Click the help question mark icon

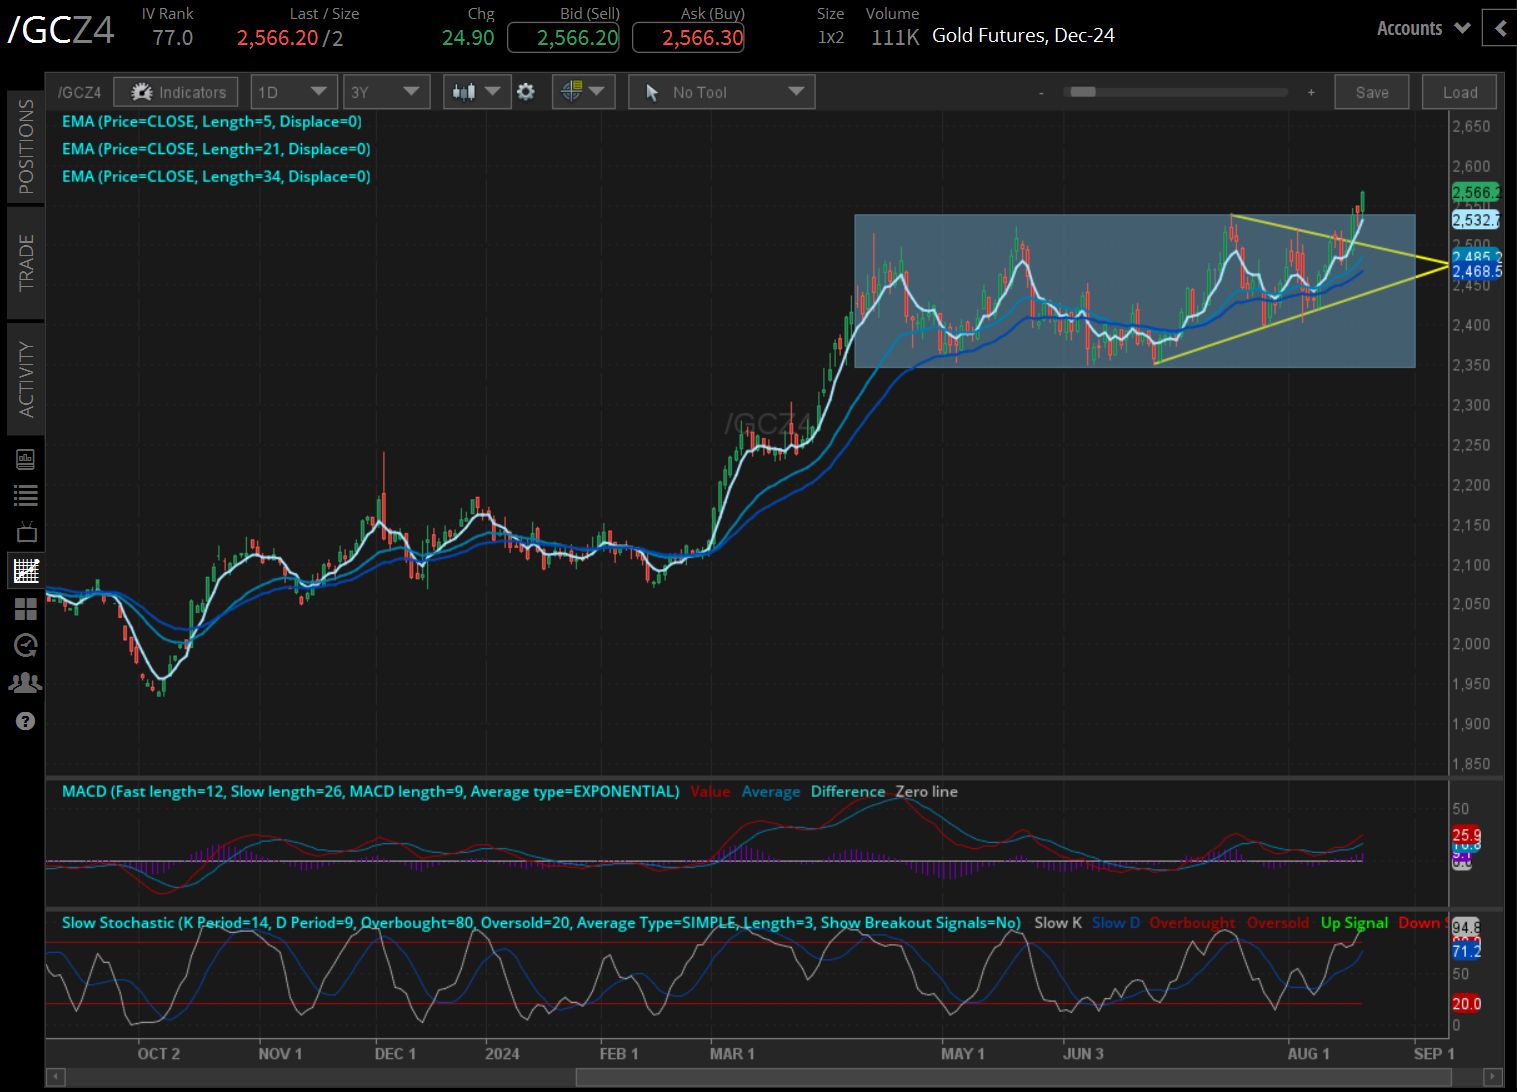point(26,721)
